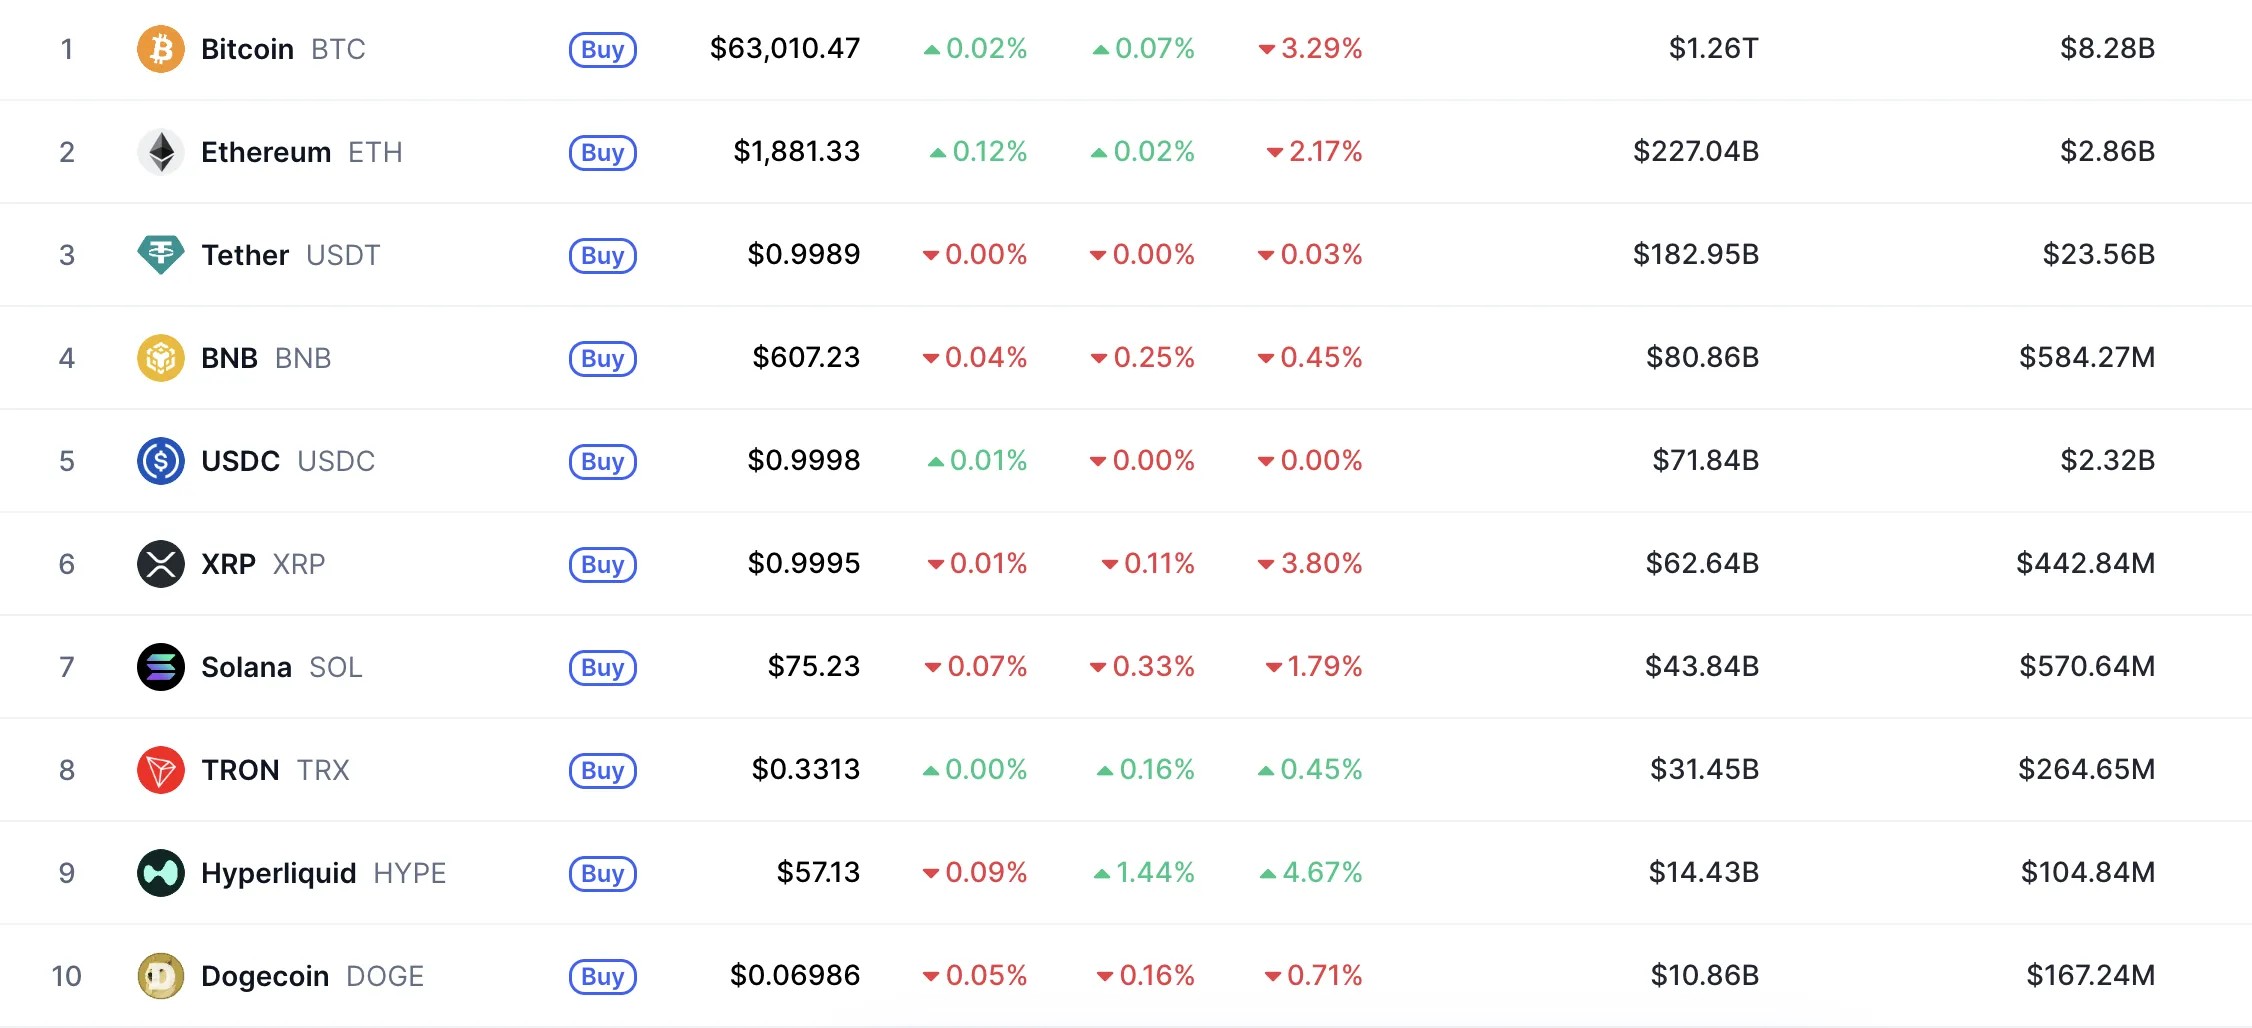
Task: Click the Hyperliquid logo icon
Action: (x=160, y=873)
